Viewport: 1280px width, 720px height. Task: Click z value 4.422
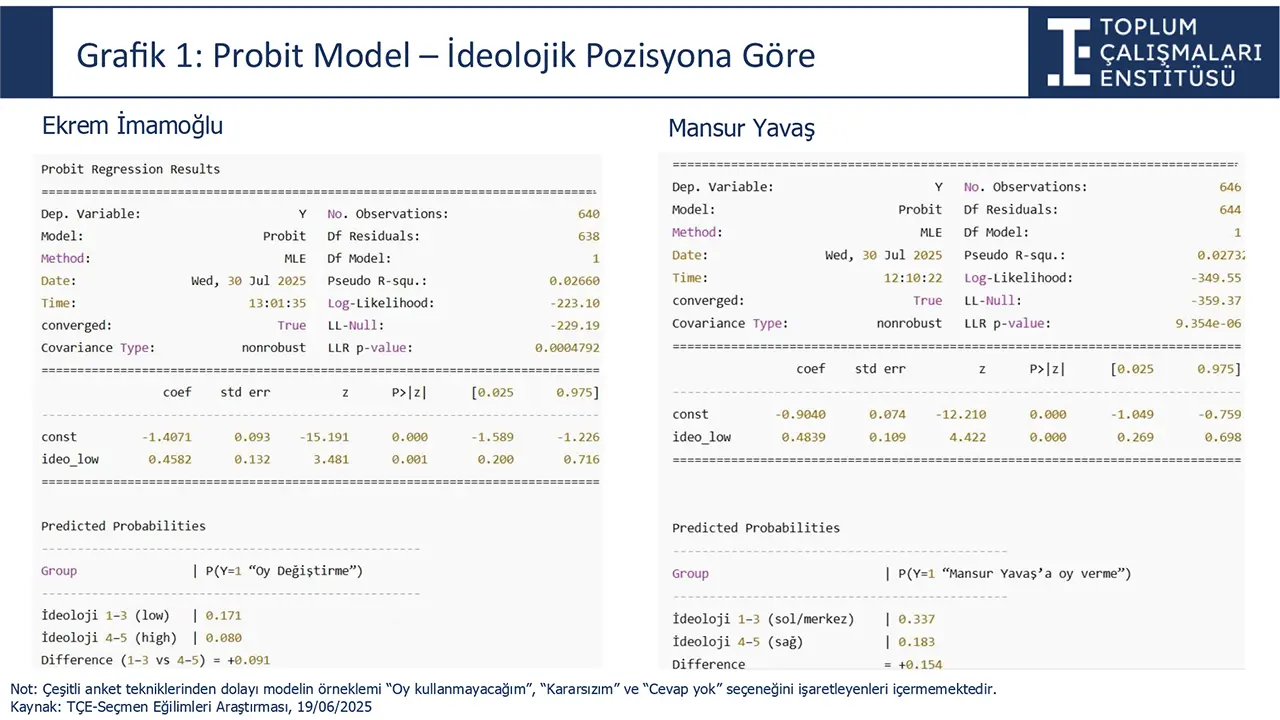pyautogui.click(x=968, y=437)
